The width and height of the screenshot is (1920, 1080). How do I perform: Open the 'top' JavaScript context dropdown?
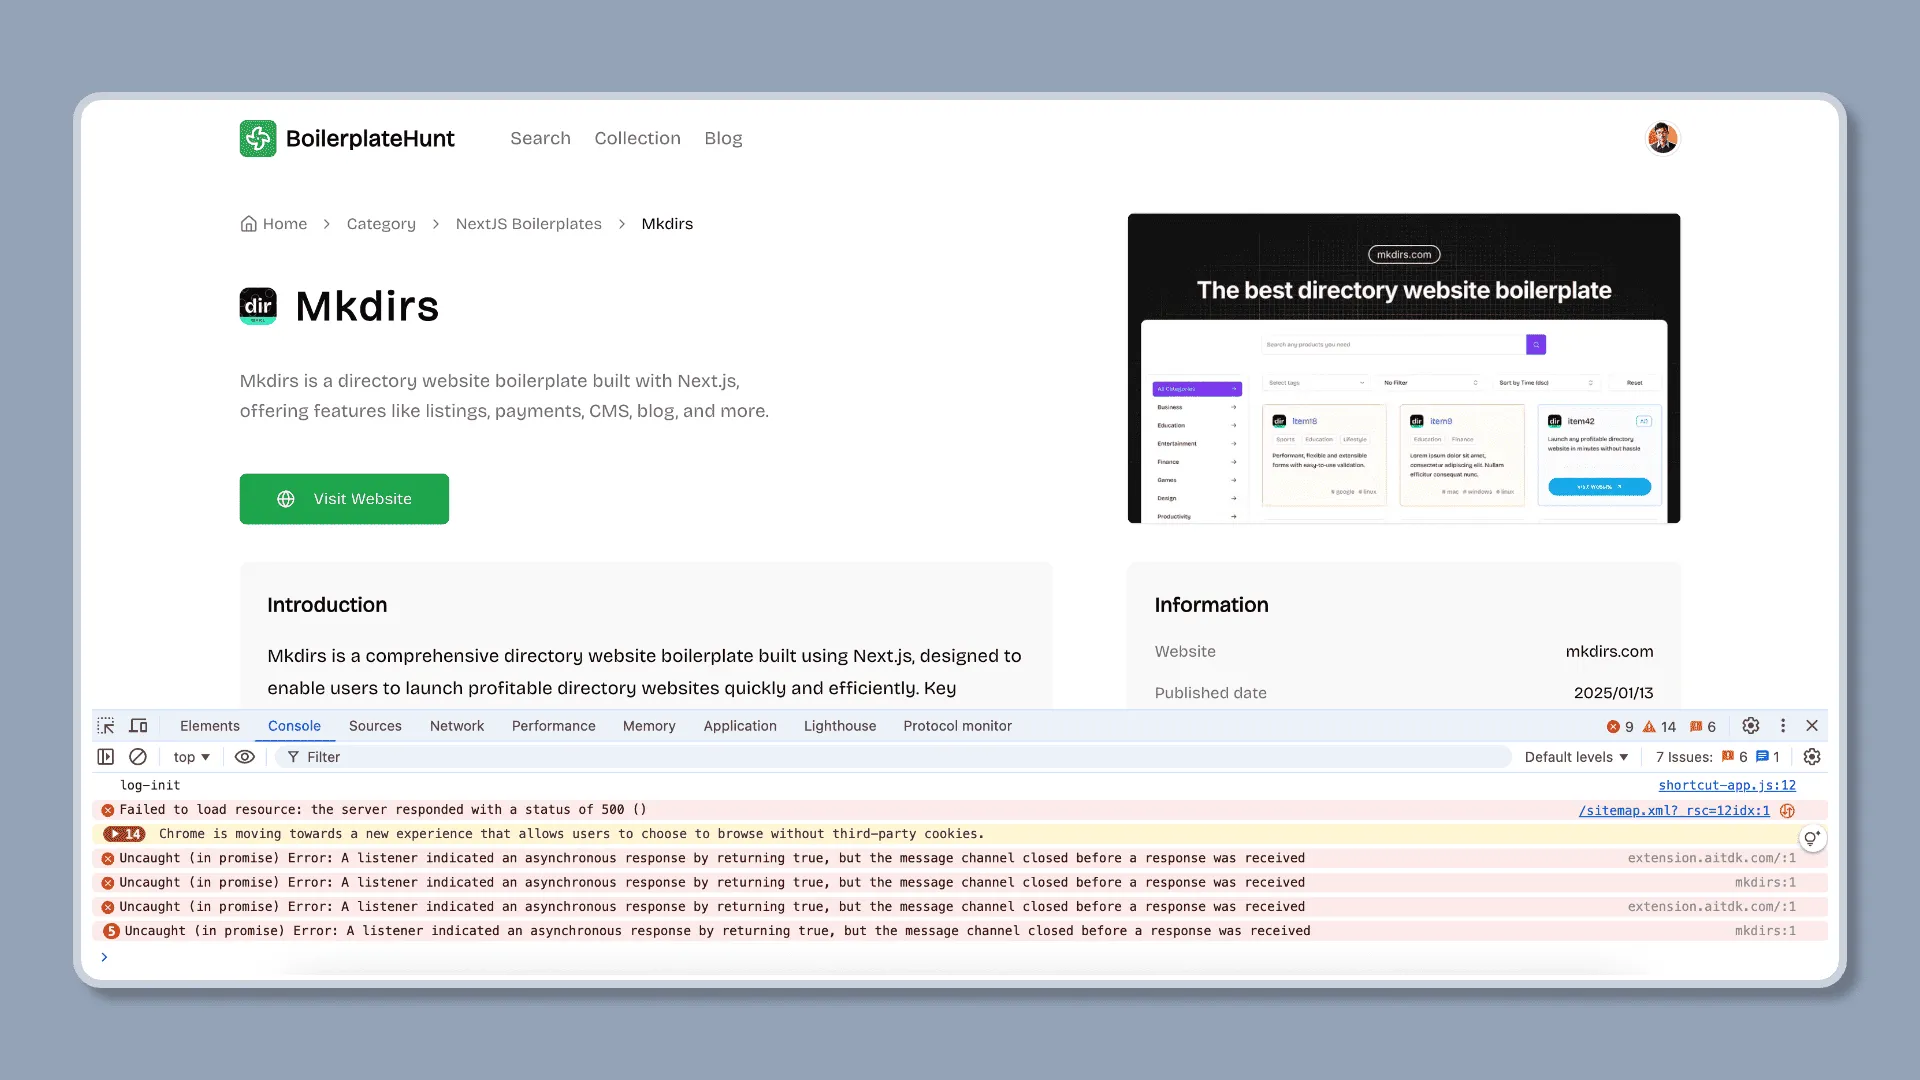click(191, 757)
